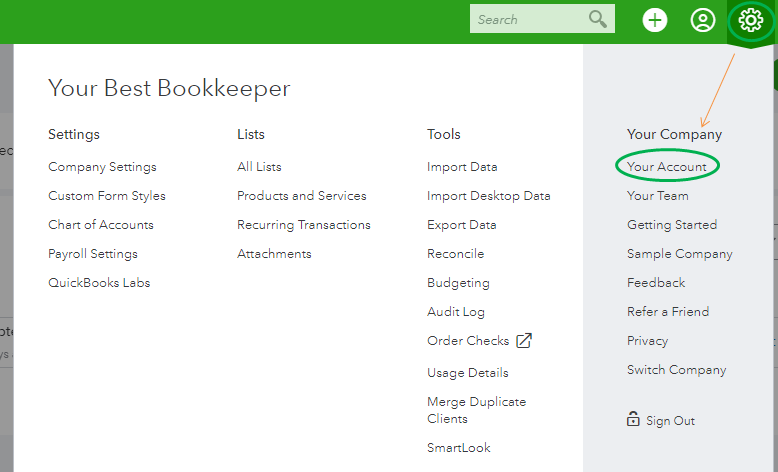Select Merge Duplicate Clients

coord(477,410)
